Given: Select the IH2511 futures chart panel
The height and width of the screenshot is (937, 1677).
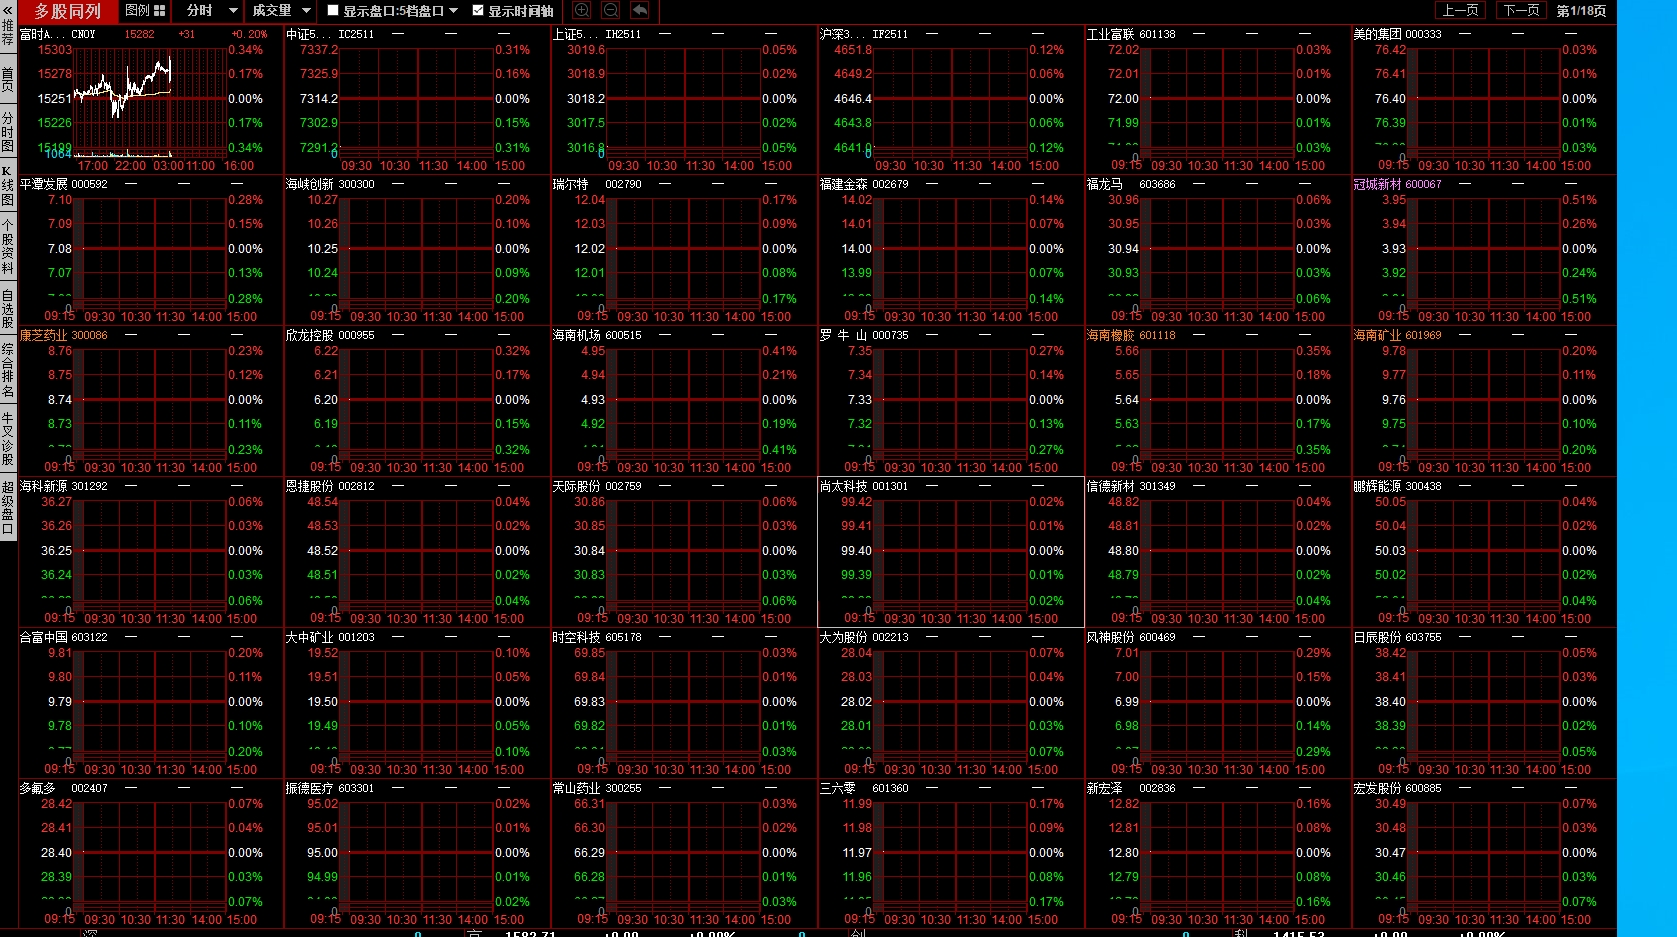Looking at the screenshot, I should pos(684,100).
